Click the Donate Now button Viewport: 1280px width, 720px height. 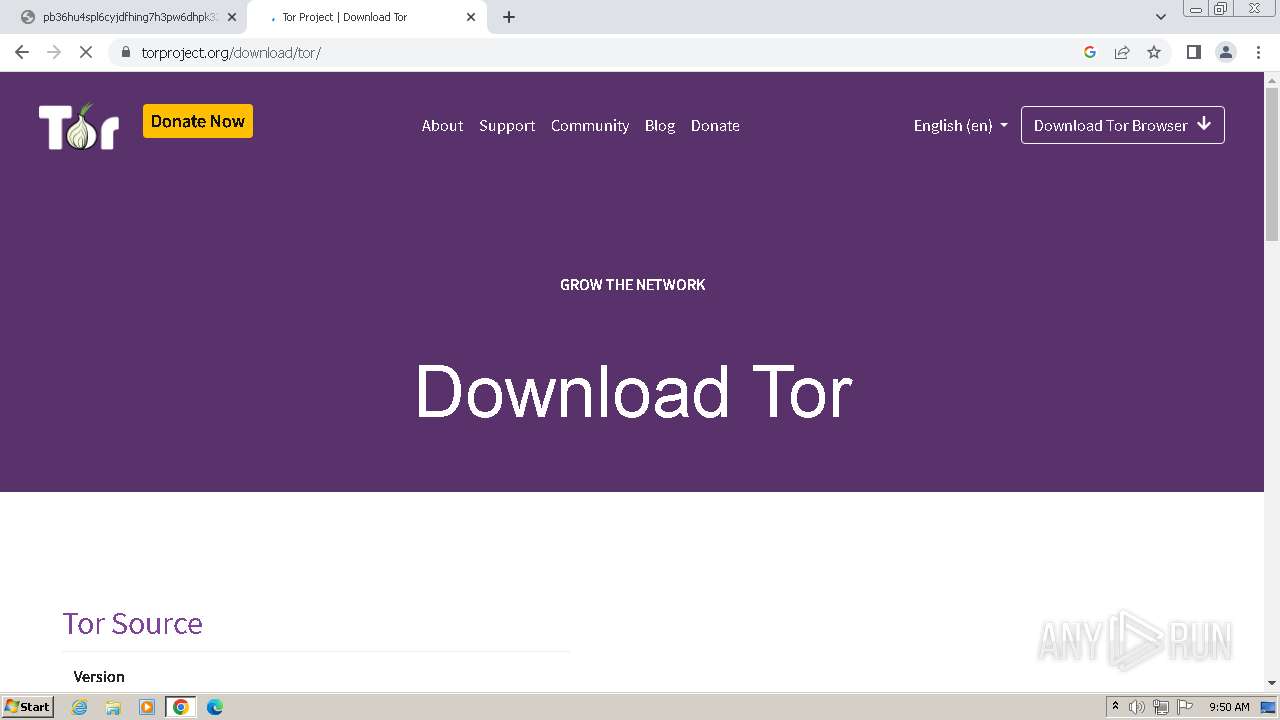tap(198, 121)
